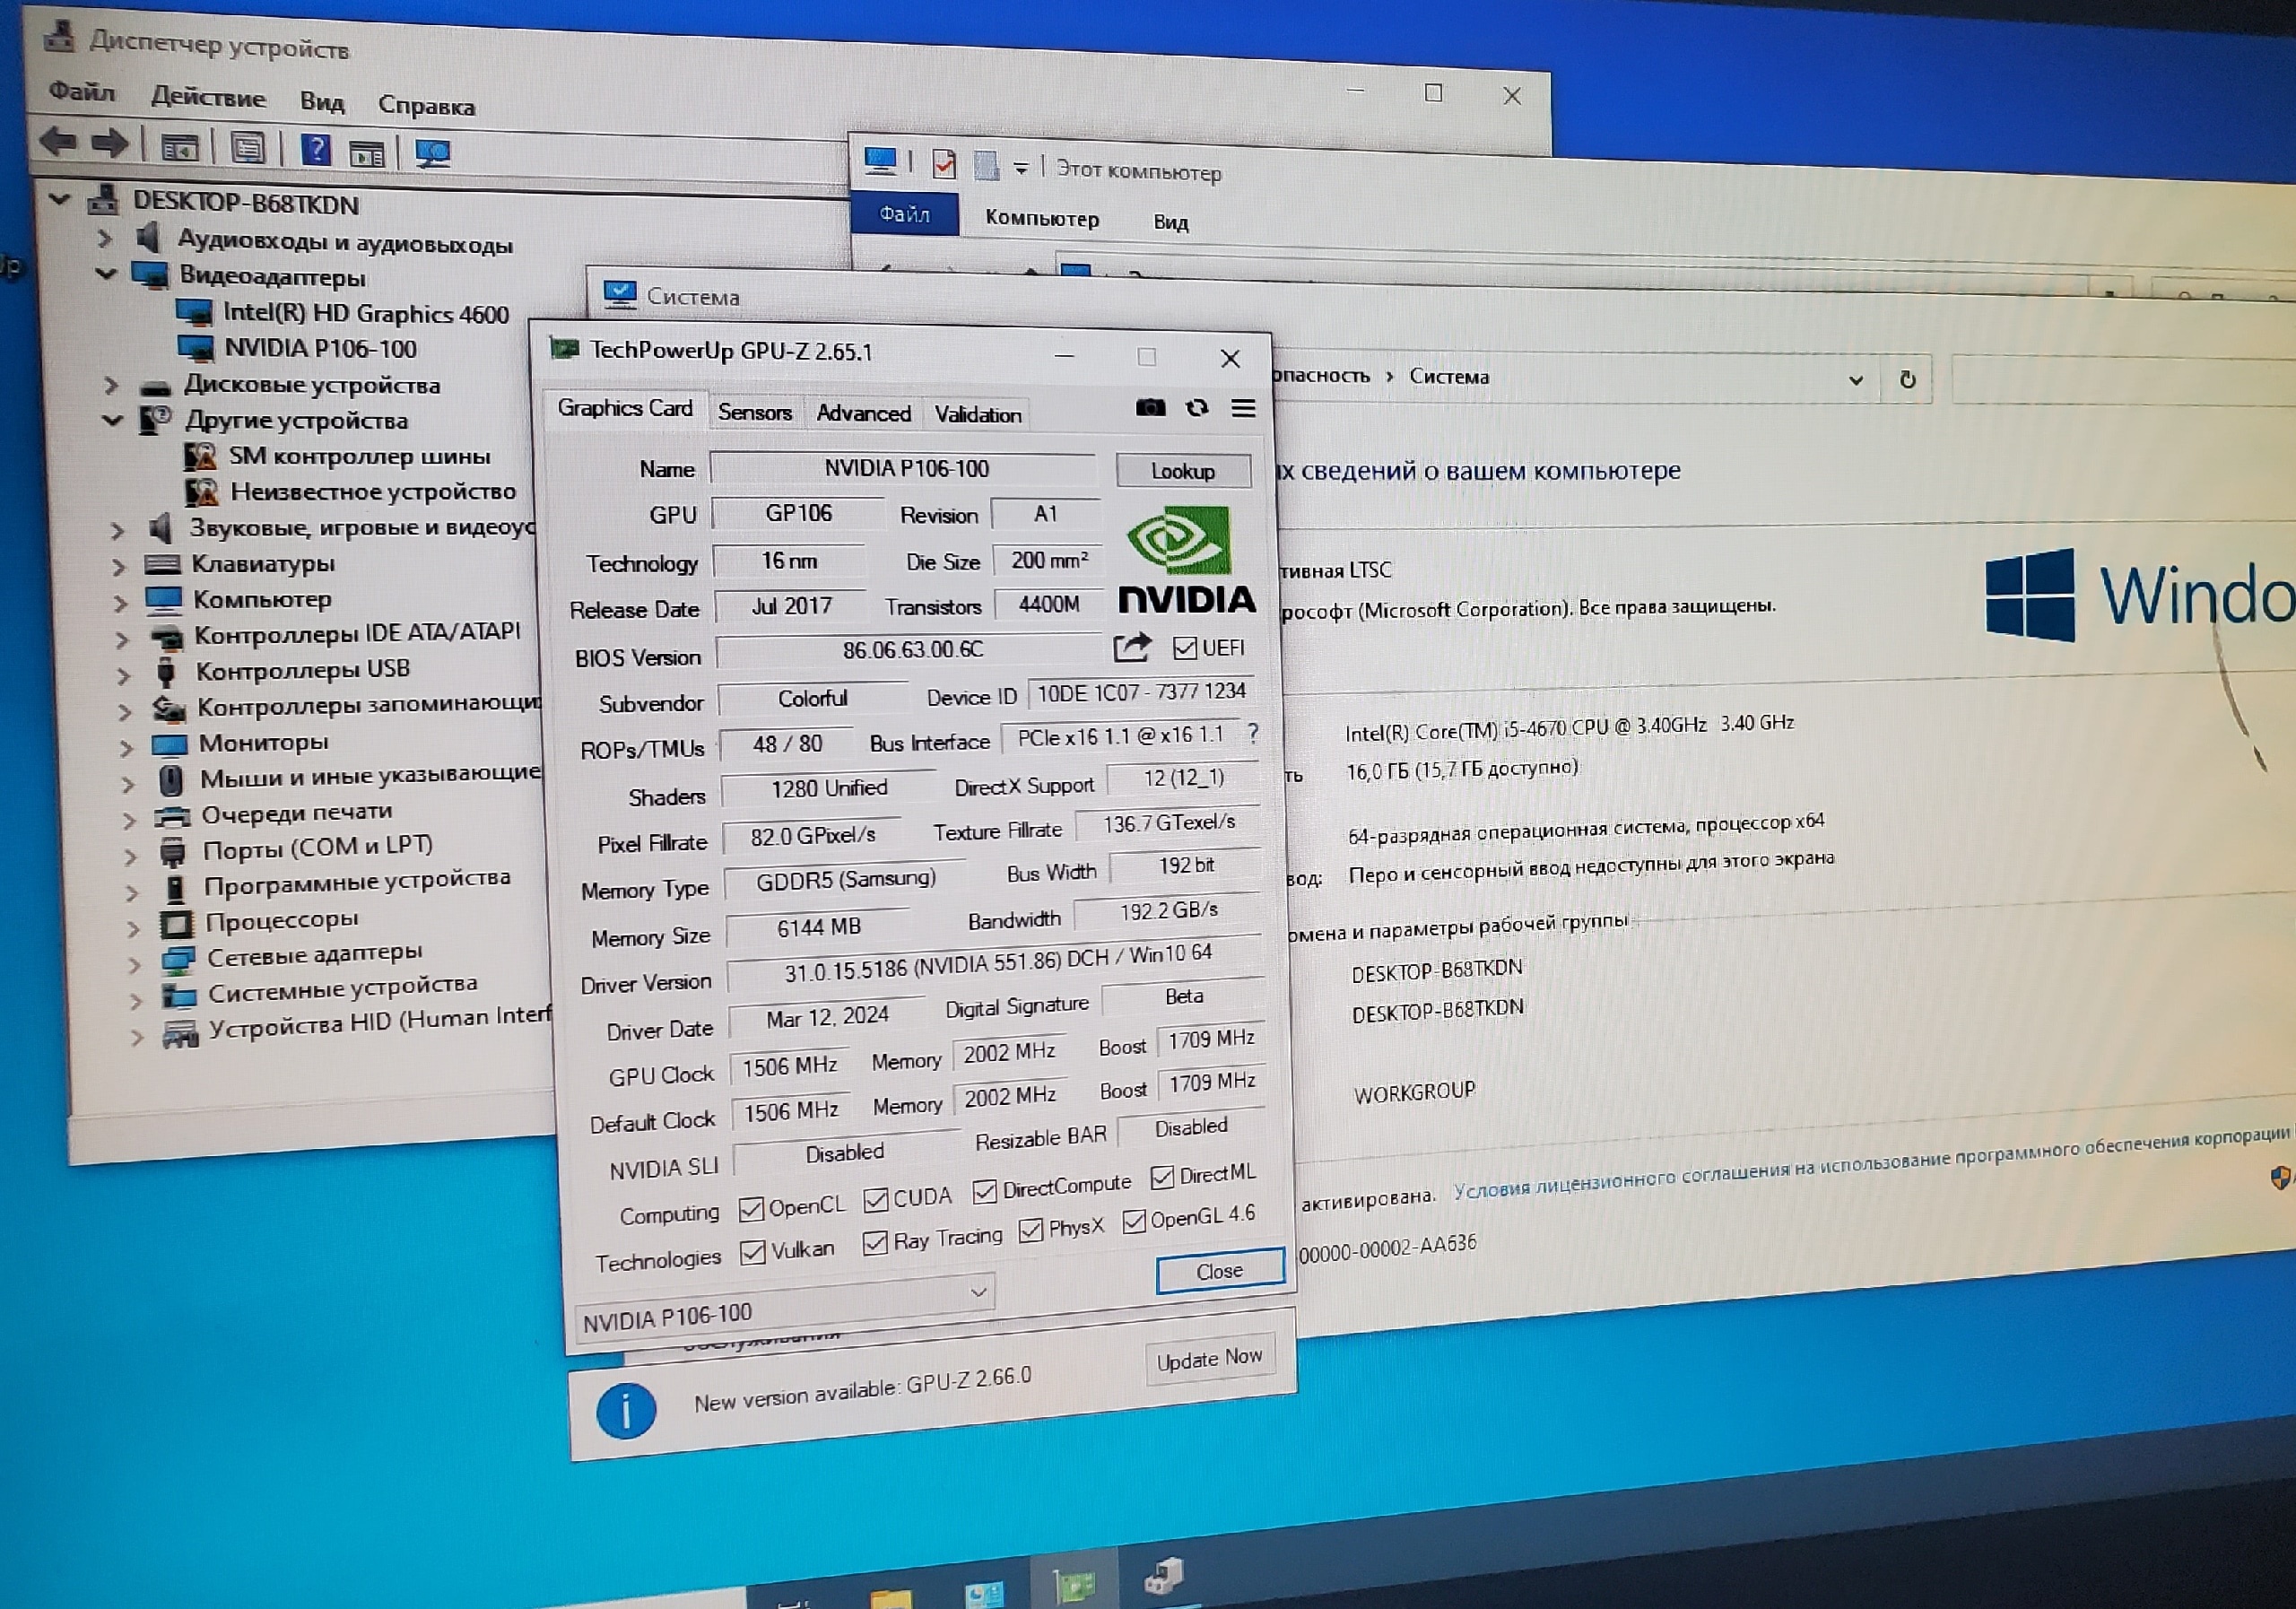Expand the Дисковые устройства node
Viewport: 2296px width, 1609px height.
tap(111, 385)
